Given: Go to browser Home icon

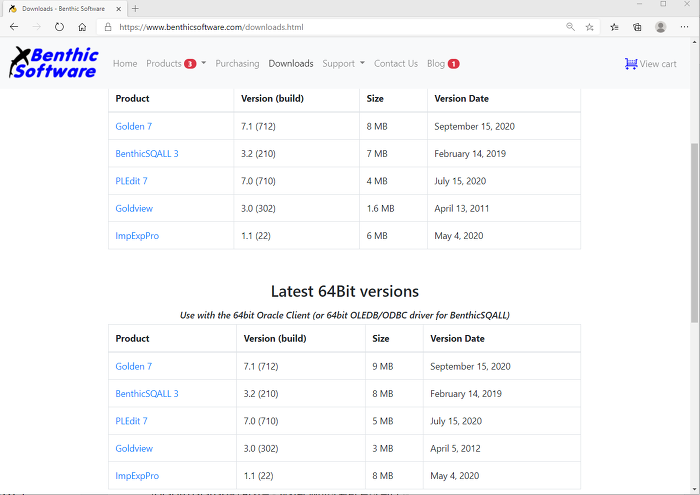Looking at the screenshot, I should [x=82, y=27].
